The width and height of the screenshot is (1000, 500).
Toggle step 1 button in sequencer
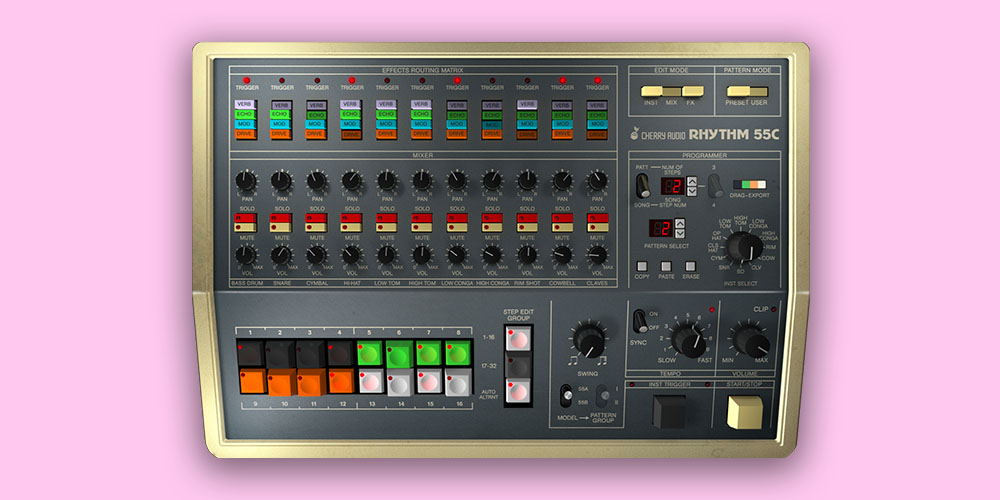251,353
